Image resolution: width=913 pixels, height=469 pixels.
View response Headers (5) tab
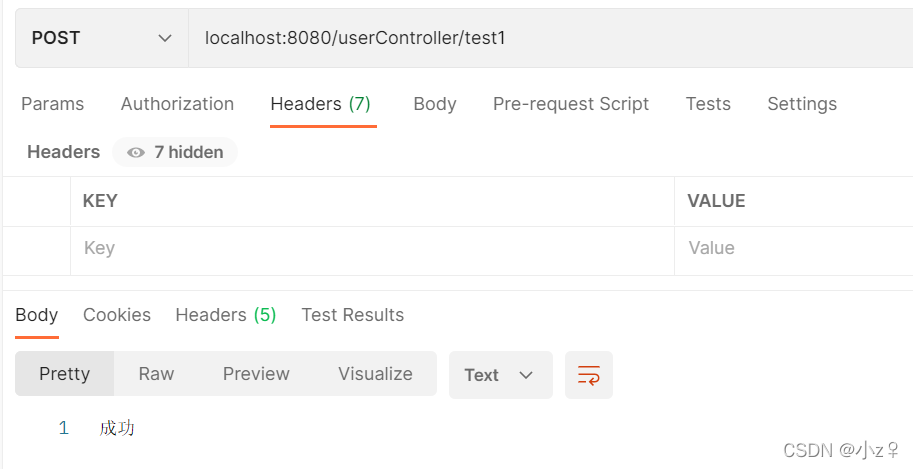pyautogui.click(x=226, y=315)
